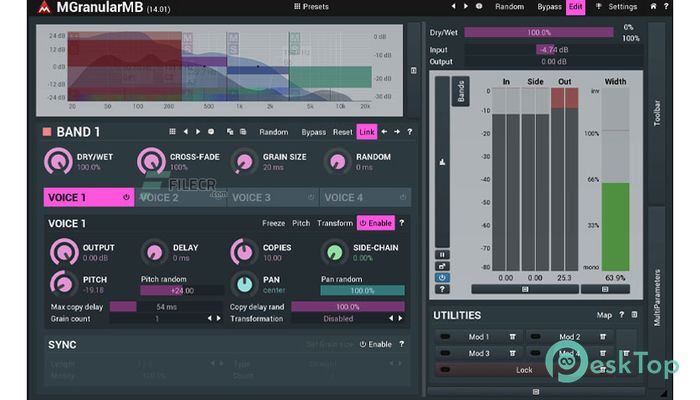This screenshot has height=400, width=700.
Task: Toggle Voice 1 power button on its tab
Action: tap(126, 197)
